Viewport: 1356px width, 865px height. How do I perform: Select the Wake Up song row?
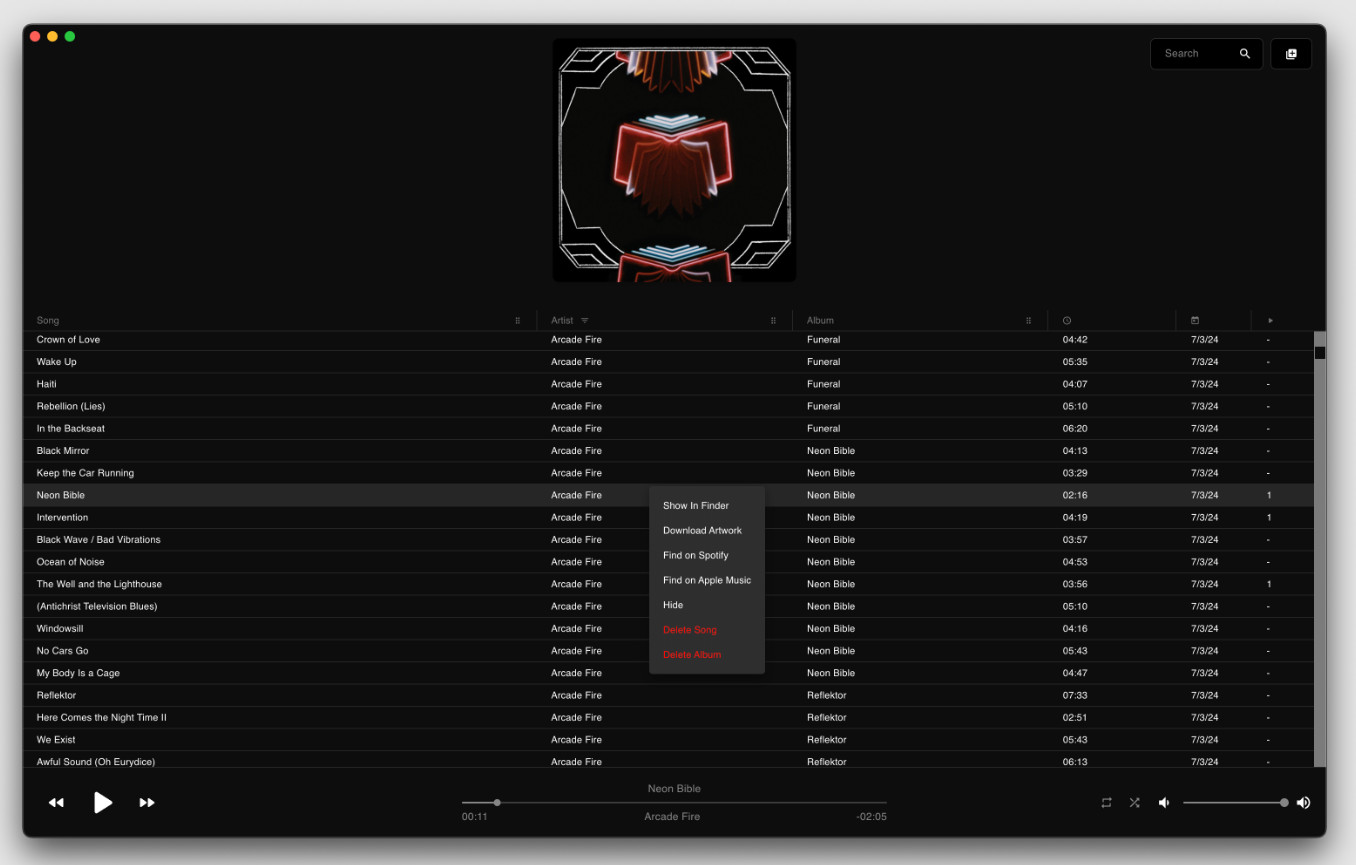coord(668,362)
